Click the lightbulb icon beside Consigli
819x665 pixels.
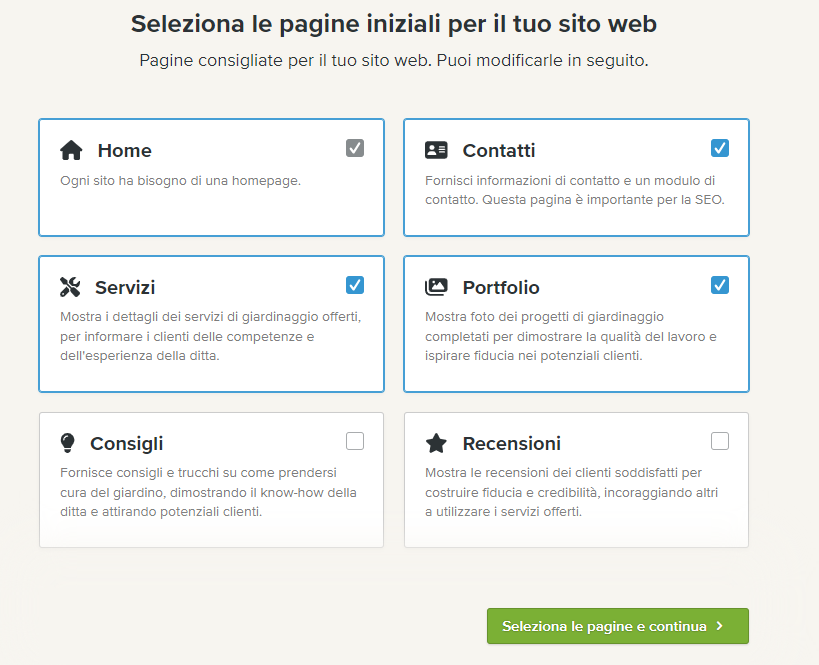click(67, 443)
